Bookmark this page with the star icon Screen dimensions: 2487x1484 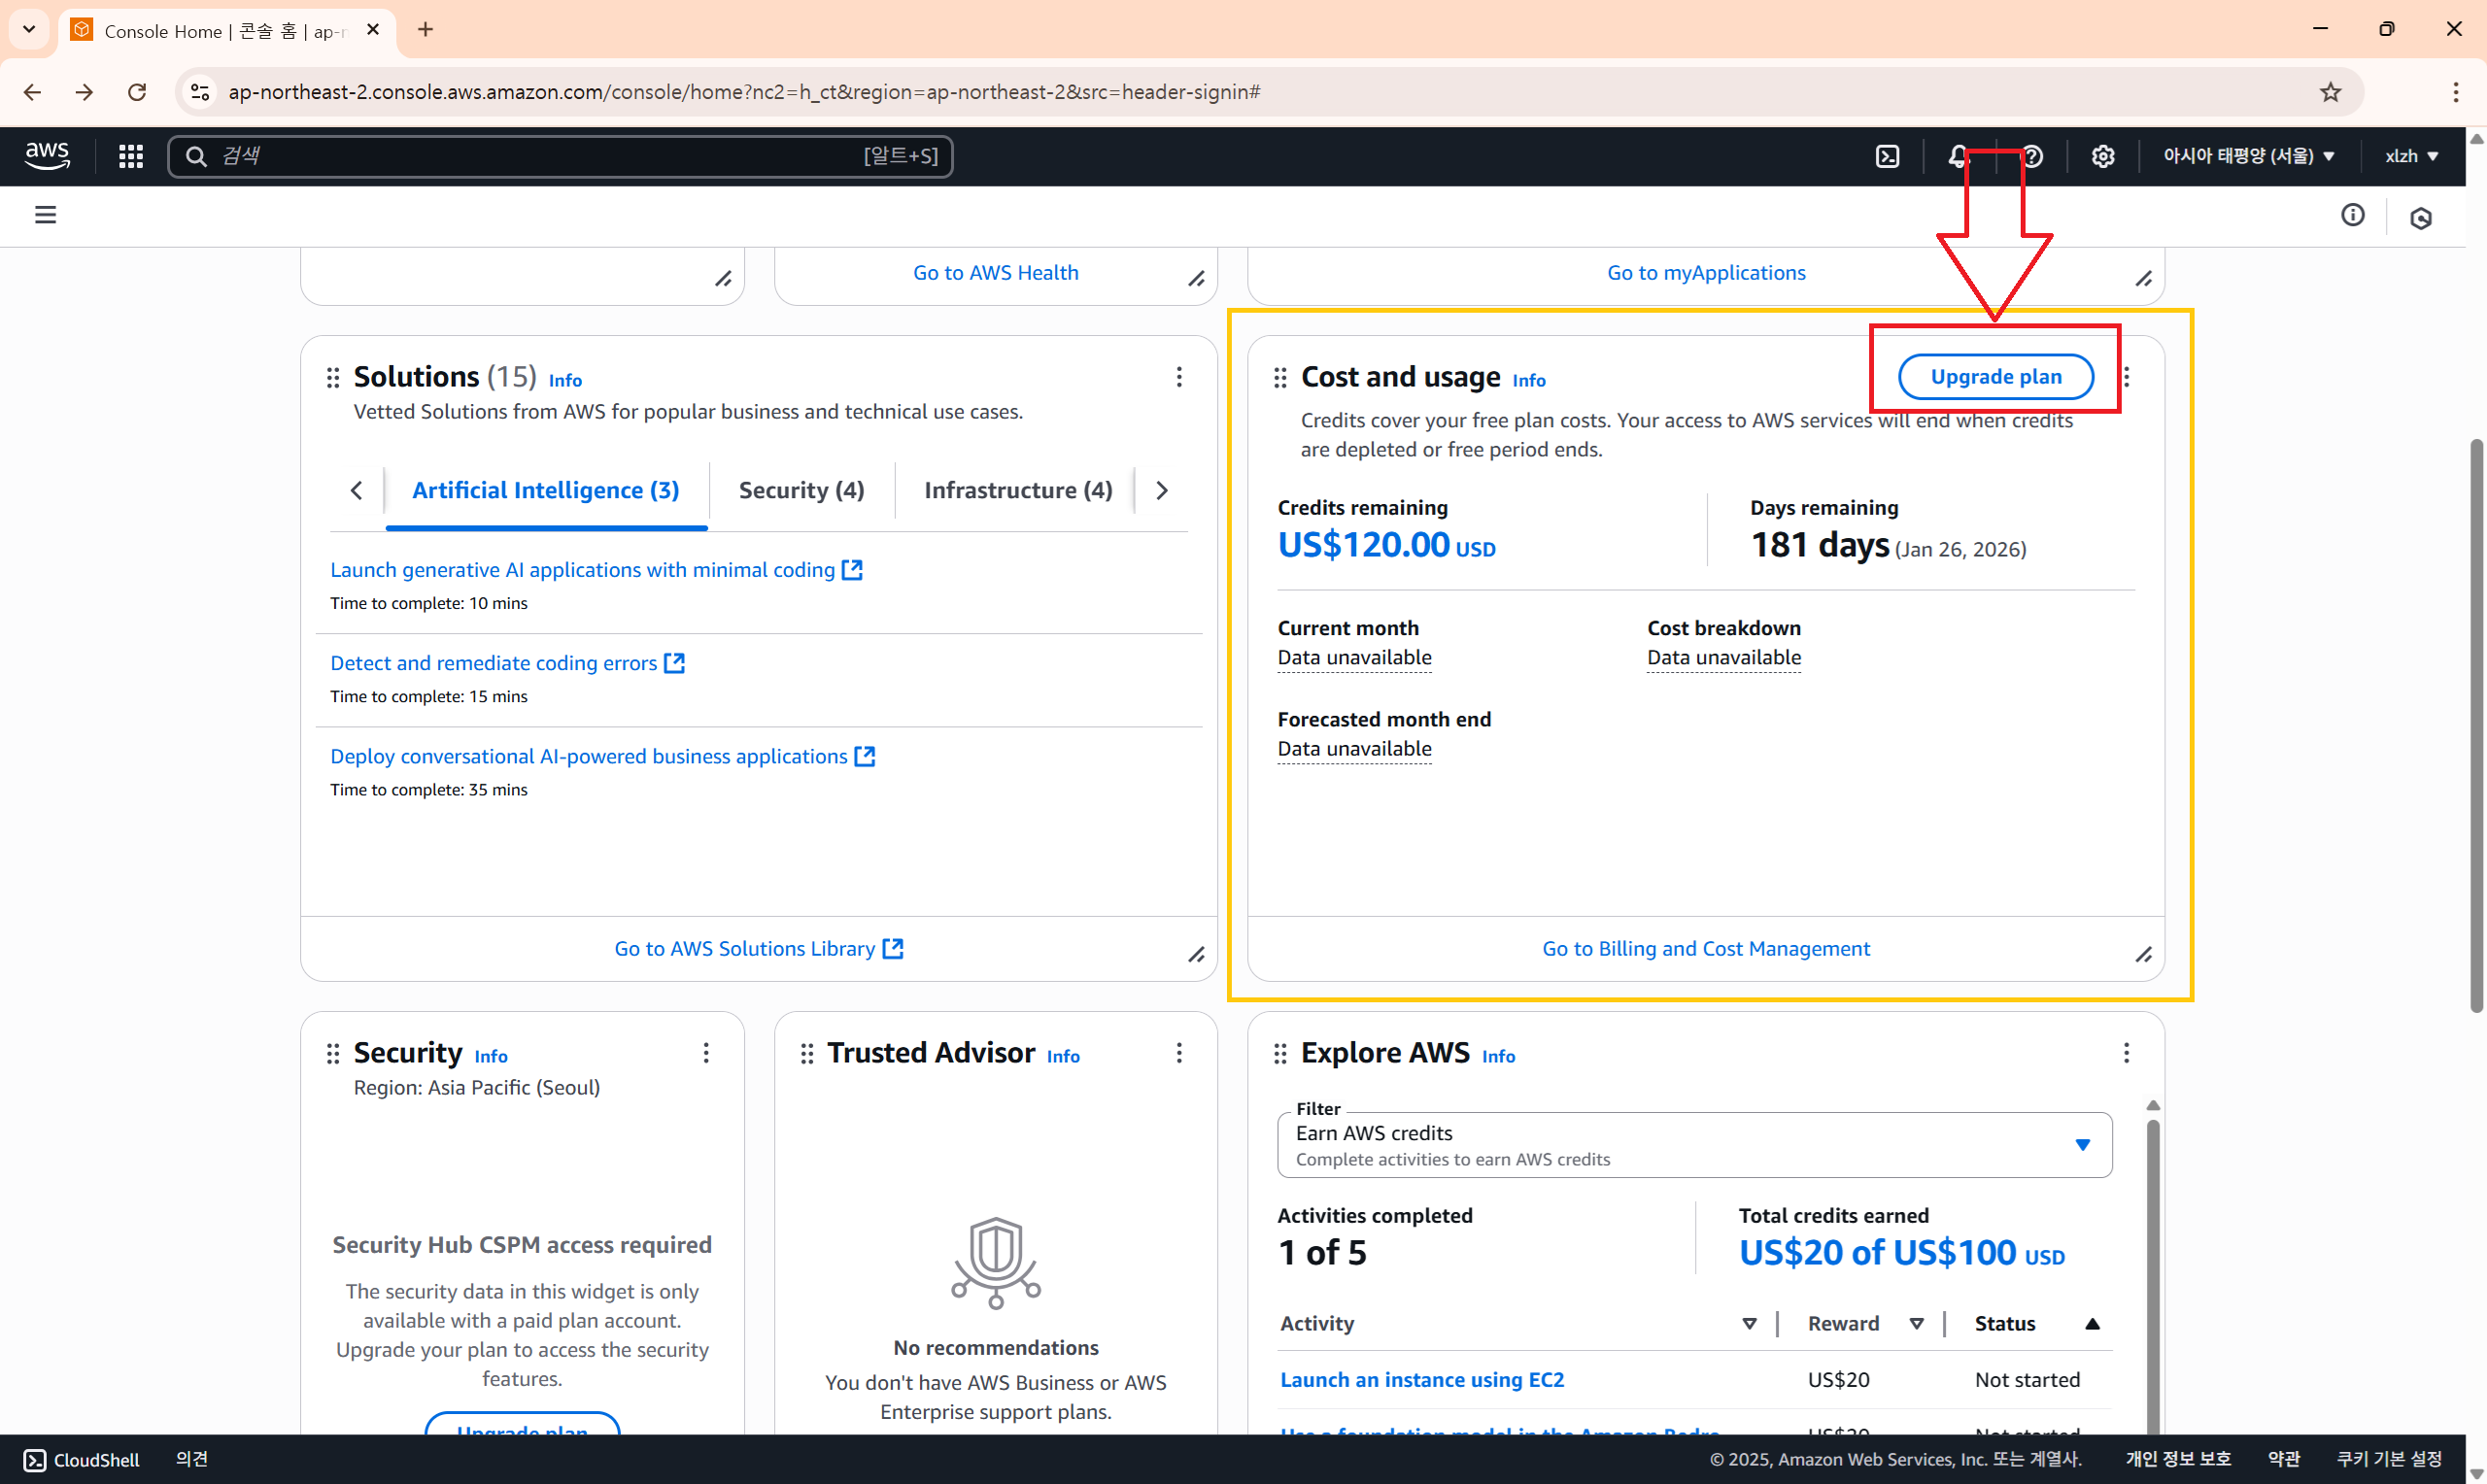pos(2331,92)
